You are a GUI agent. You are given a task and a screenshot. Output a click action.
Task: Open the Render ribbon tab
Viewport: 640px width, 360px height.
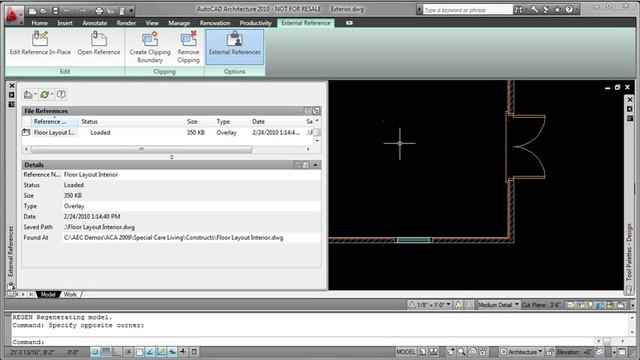(126, 23)
